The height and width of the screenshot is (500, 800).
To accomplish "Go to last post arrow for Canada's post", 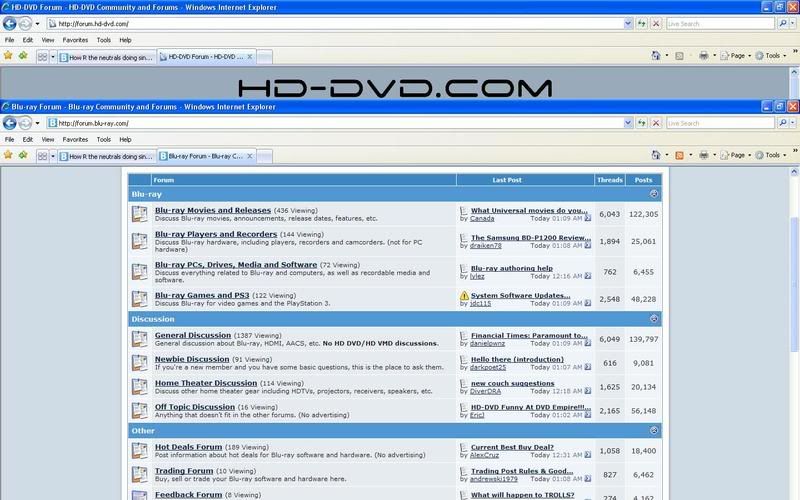I will pyautogui.click(x=588, y=218).
